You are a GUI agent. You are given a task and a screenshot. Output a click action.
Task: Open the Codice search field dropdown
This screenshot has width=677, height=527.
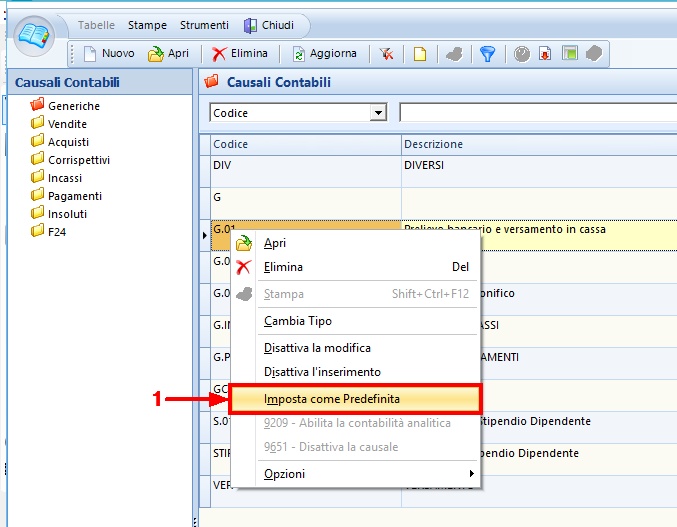pyautogui.click(x=378, y=113)
